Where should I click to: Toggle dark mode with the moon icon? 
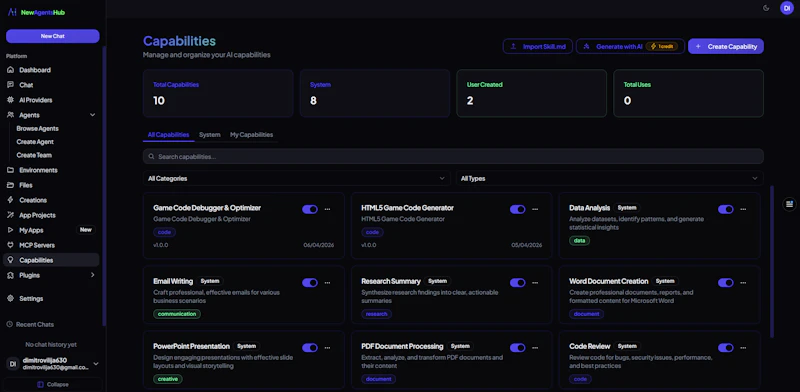(x=766, y=8)
